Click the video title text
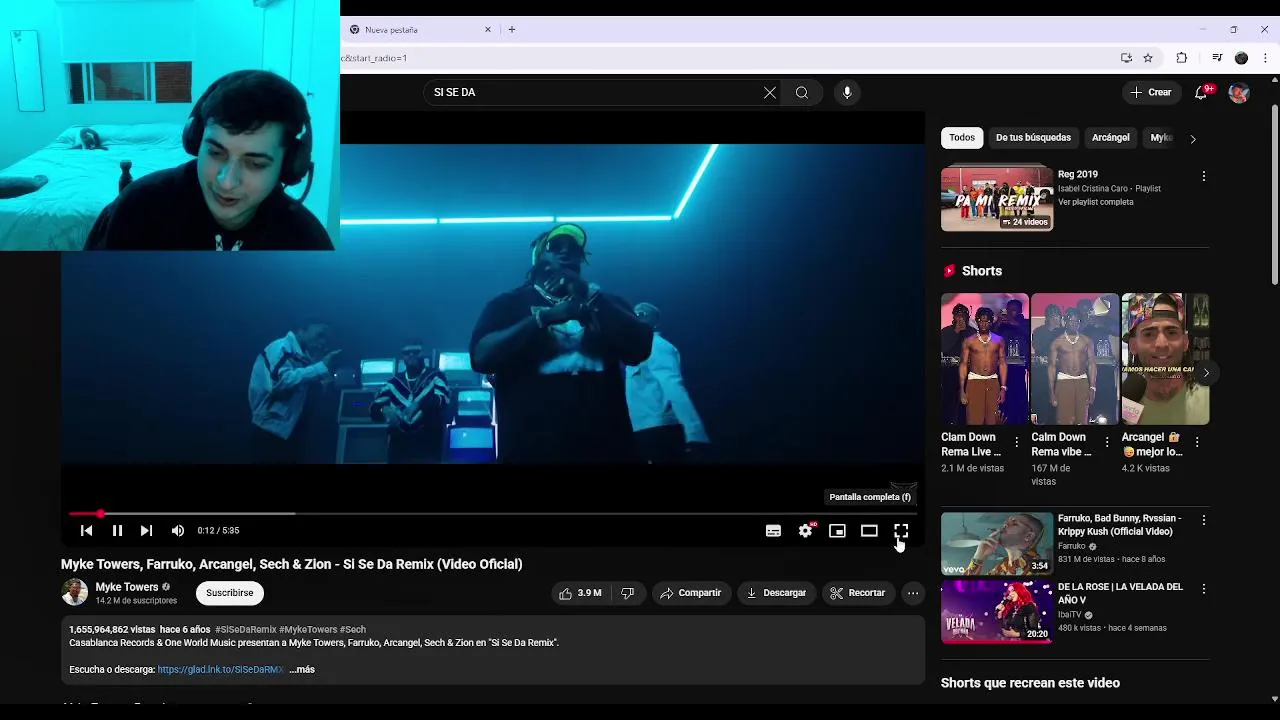Viewport: 1280px width, 720px height. coord(292,564)
